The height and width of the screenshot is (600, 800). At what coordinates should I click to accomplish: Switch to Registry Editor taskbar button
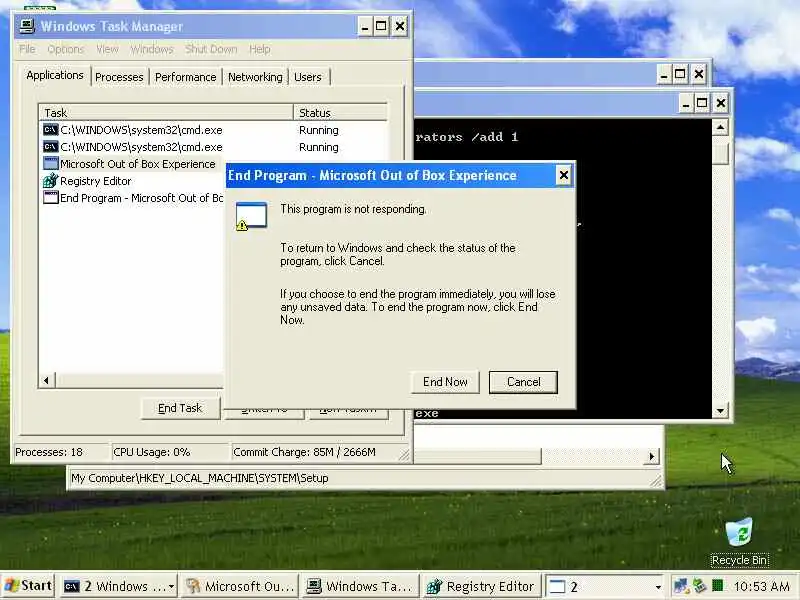(x=481, y=587)
